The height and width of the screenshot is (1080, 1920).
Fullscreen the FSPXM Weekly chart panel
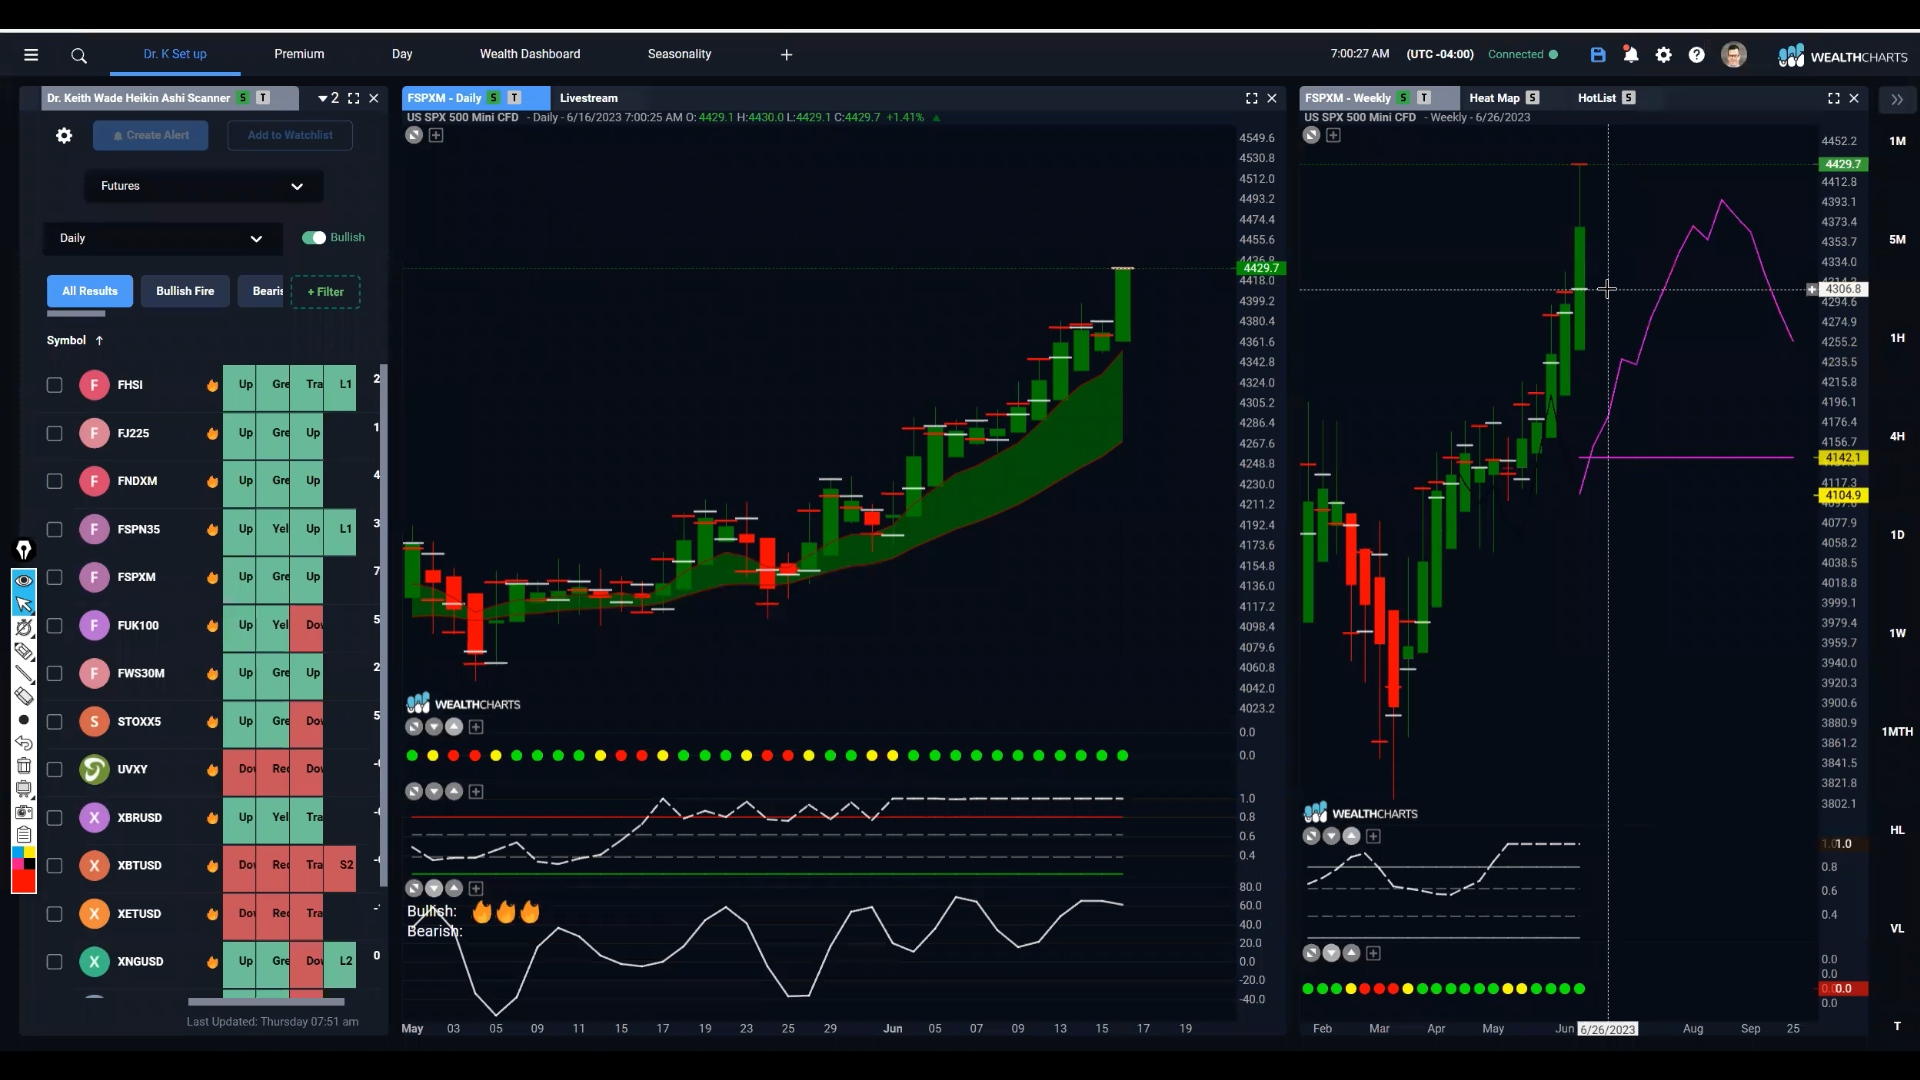[1833, 98]
